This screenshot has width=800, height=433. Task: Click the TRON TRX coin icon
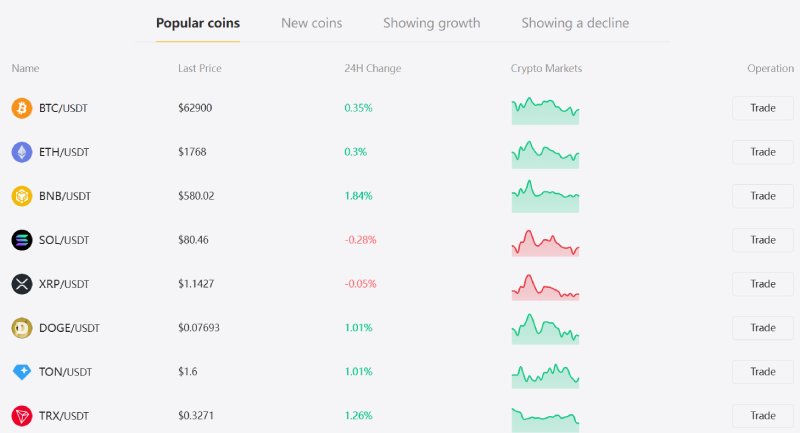22,416
